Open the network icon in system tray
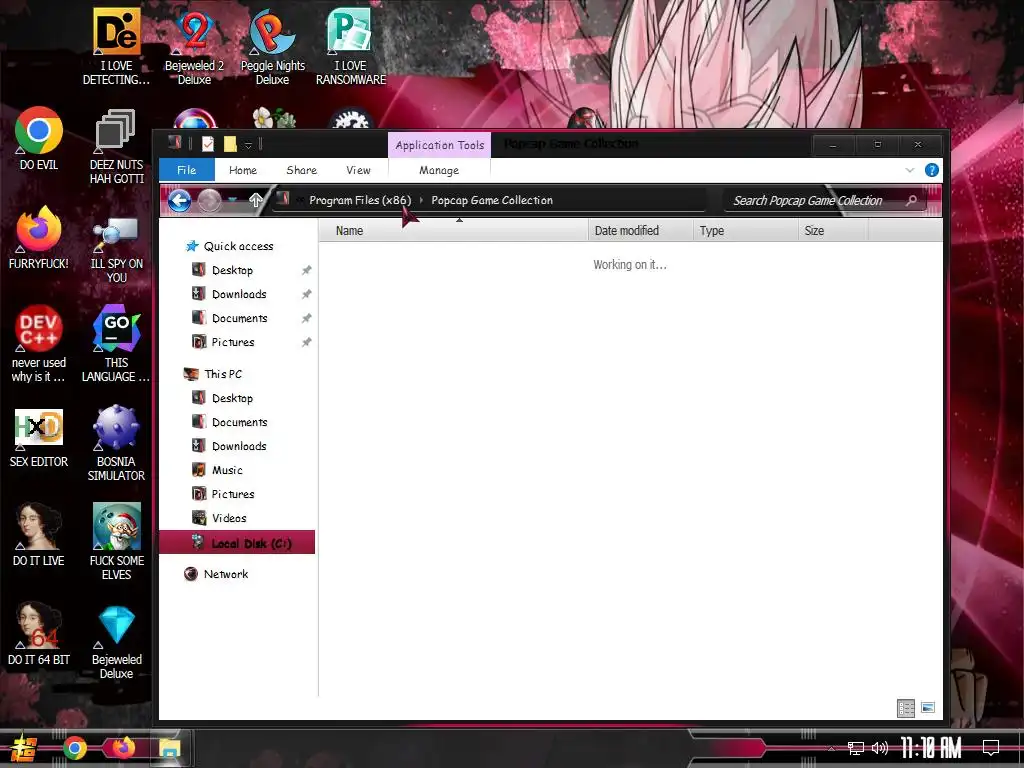The width and height of the screenshot is (1024, 768). pos(856,748)
